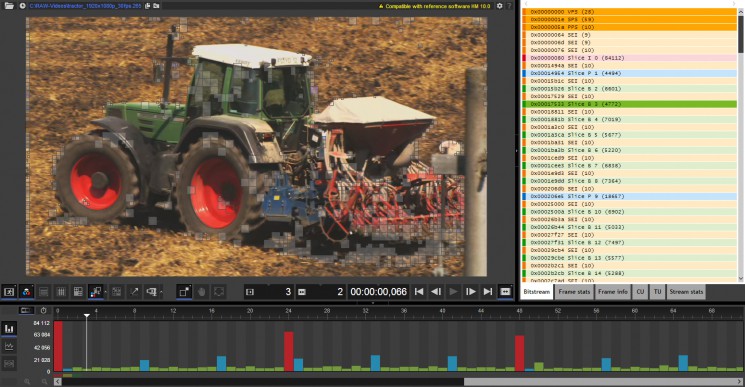Step forward to the next frame

pyautogui.click(x=470, y=292)
